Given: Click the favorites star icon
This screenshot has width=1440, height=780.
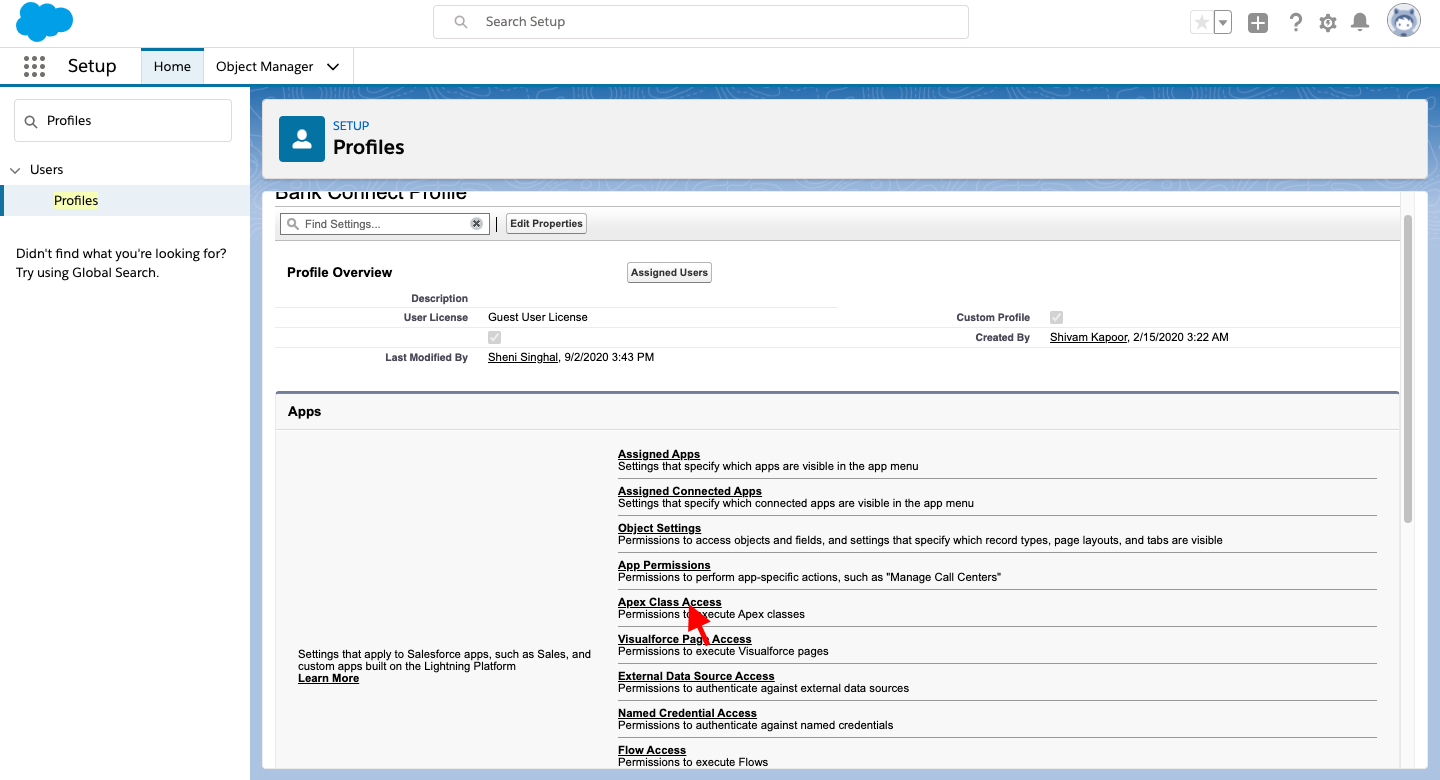Looking at the screenshot, I should (x=1201, y=22).
